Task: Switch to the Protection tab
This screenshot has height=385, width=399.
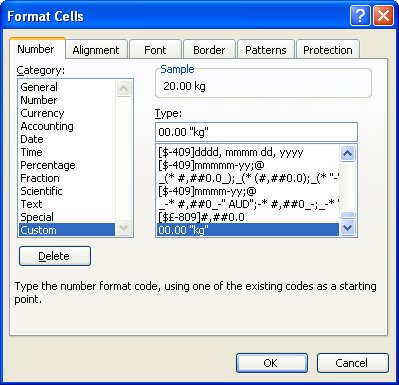Action: (328, 50)
